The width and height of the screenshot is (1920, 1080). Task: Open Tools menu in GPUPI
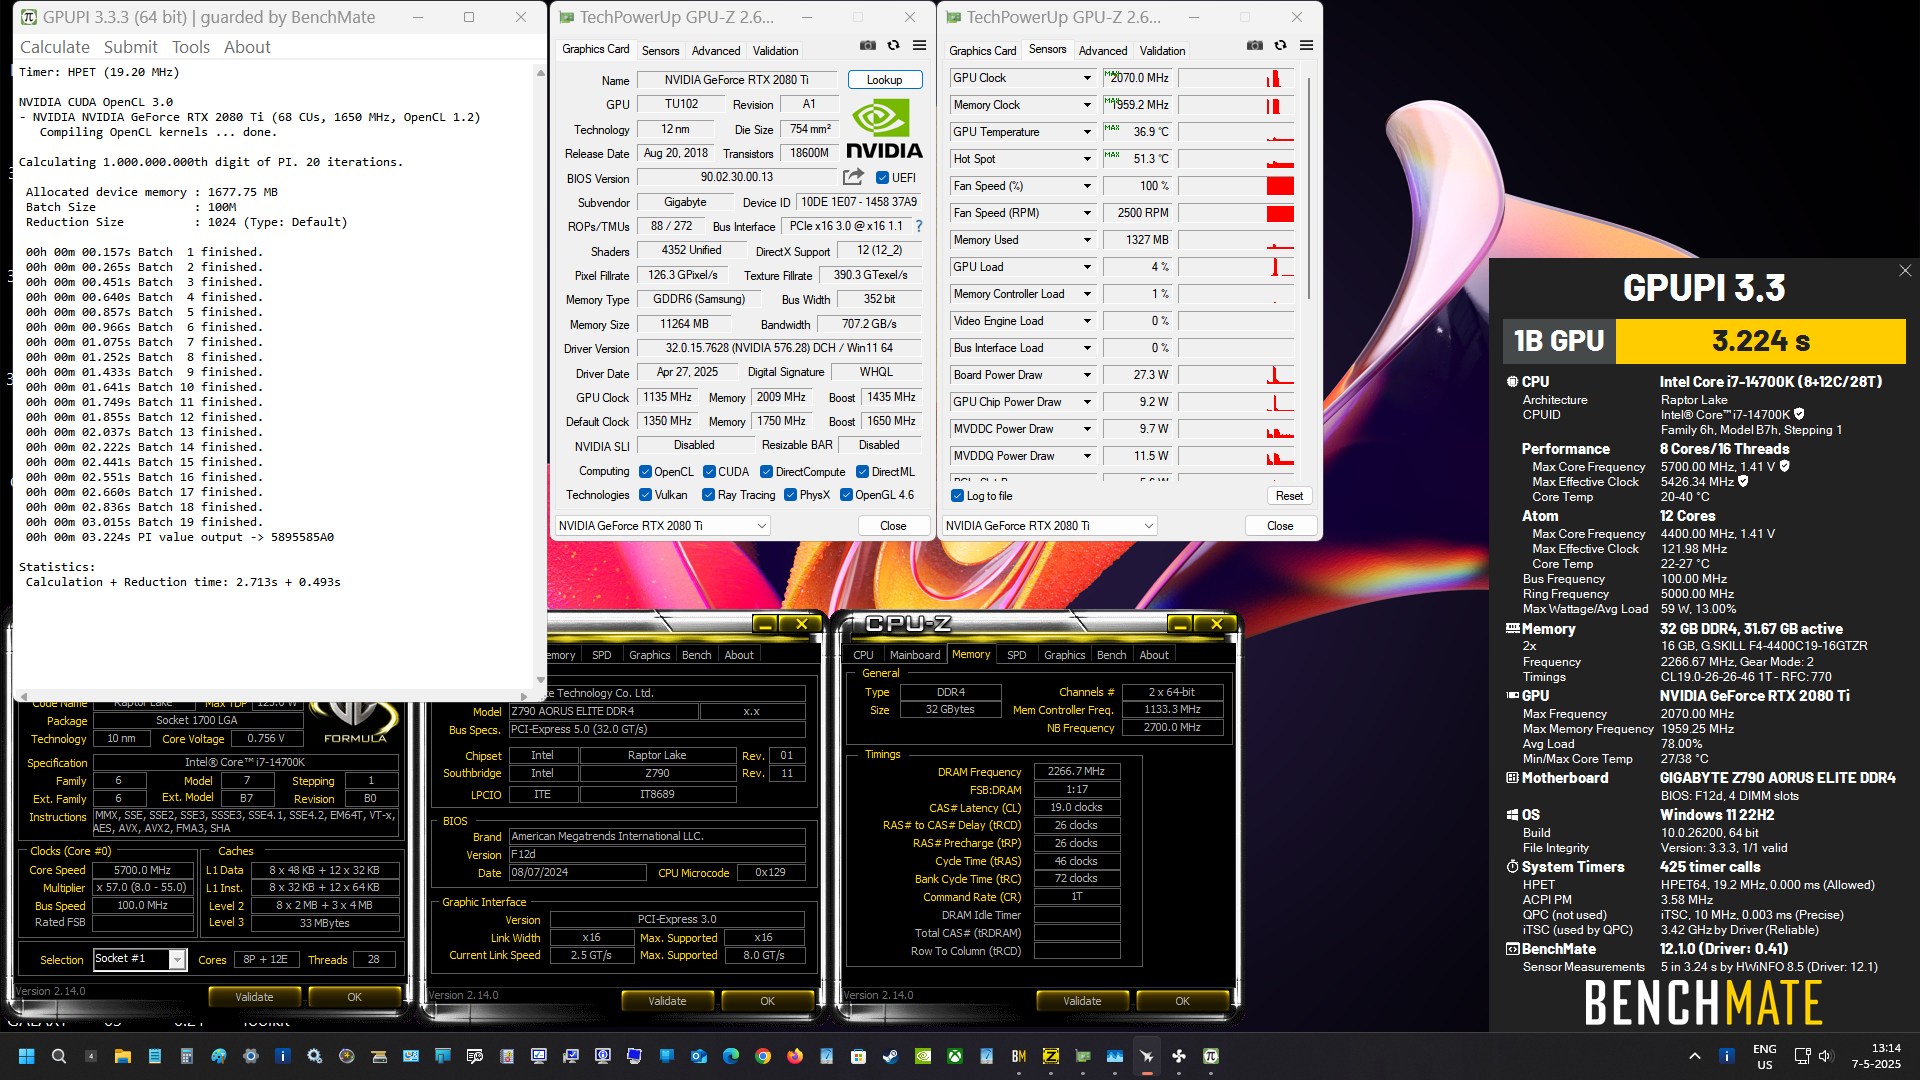point(191,47)
